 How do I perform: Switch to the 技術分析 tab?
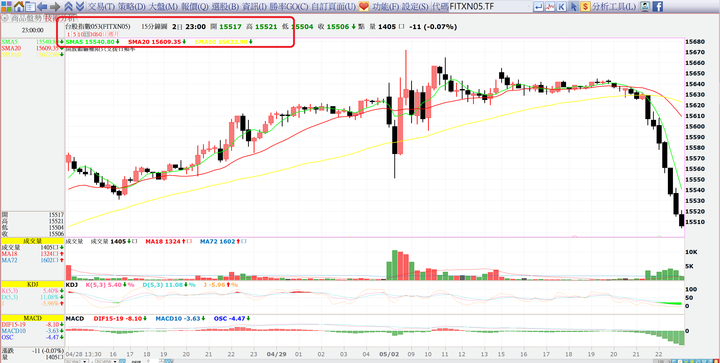(60, 18)
